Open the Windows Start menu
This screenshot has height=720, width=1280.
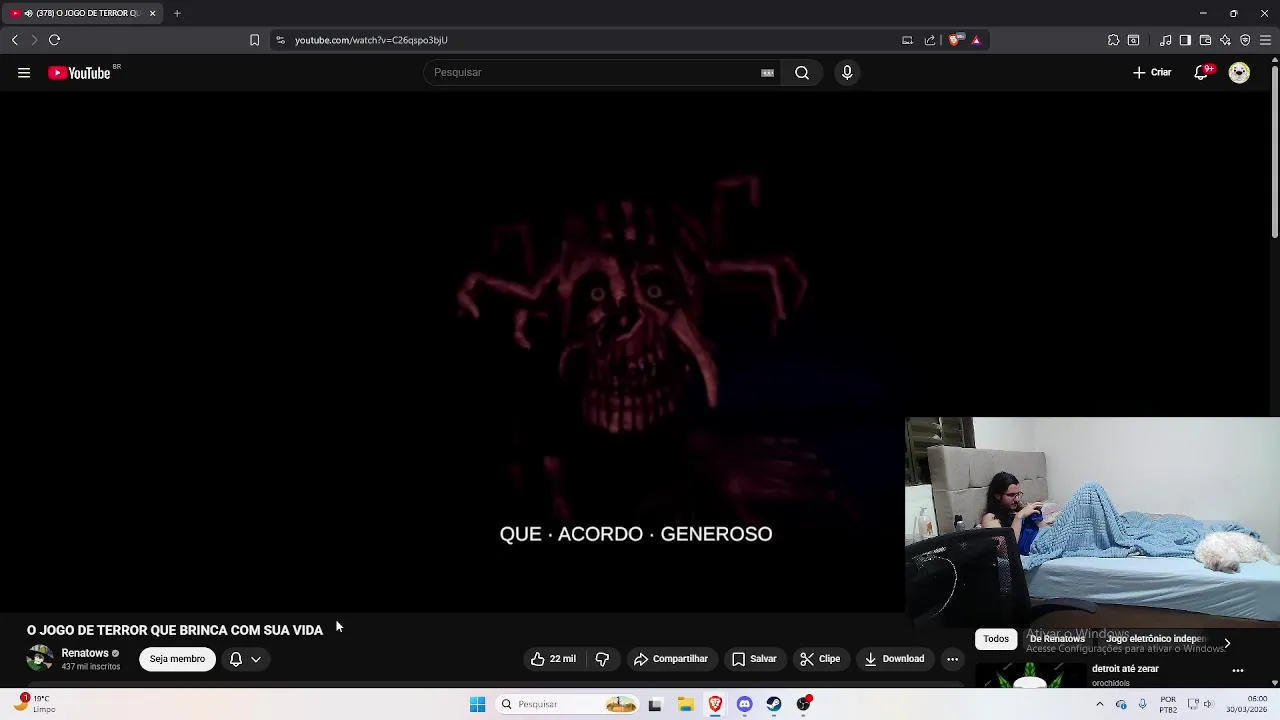477,704
